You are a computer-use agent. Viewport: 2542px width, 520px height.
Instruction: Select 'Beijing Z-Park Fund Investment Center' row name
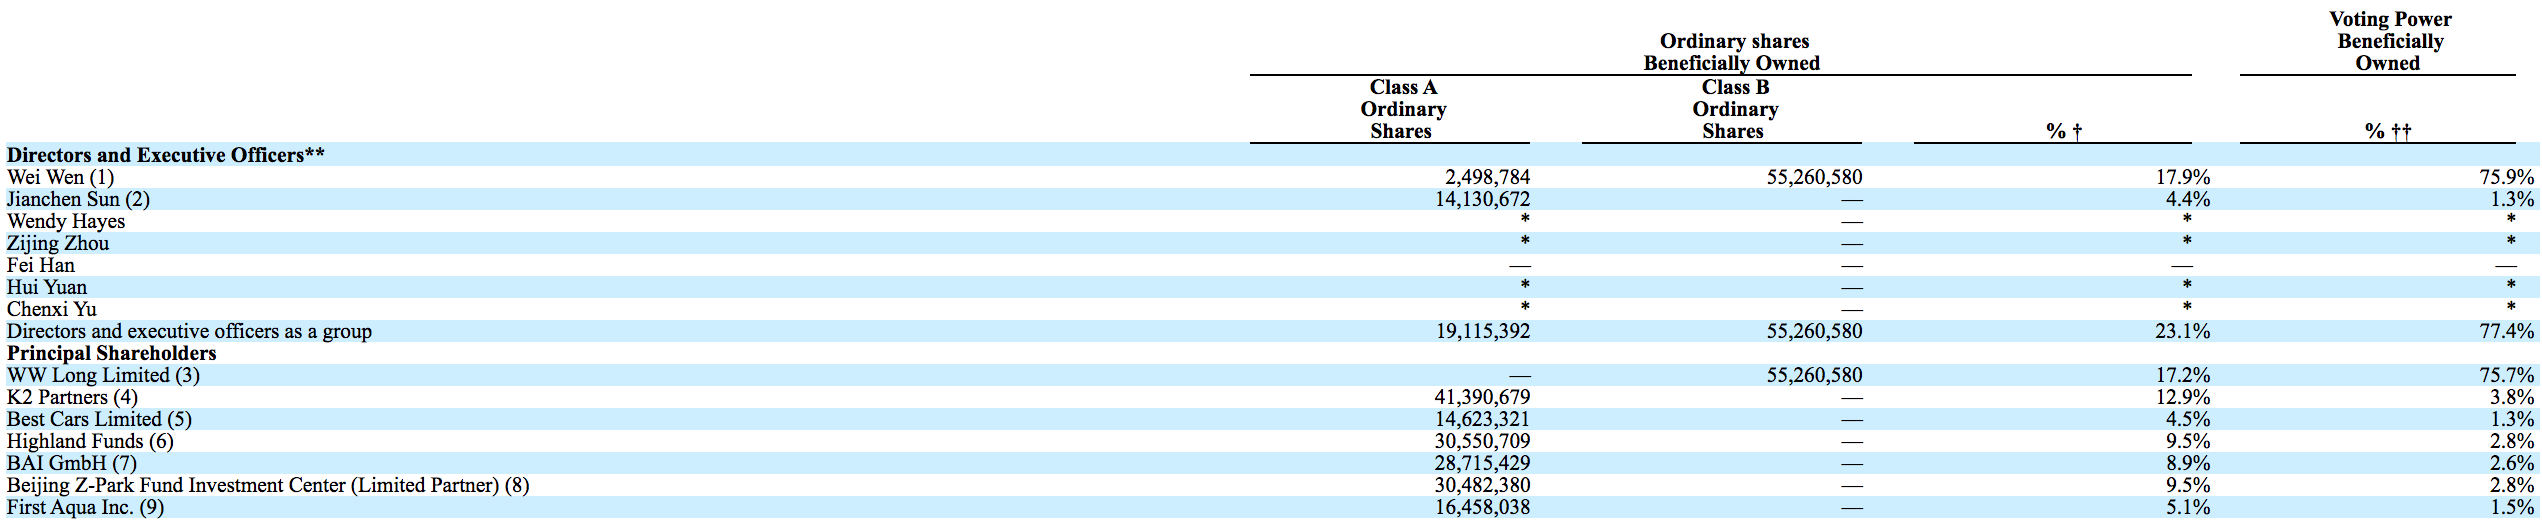tap(268, 485)
